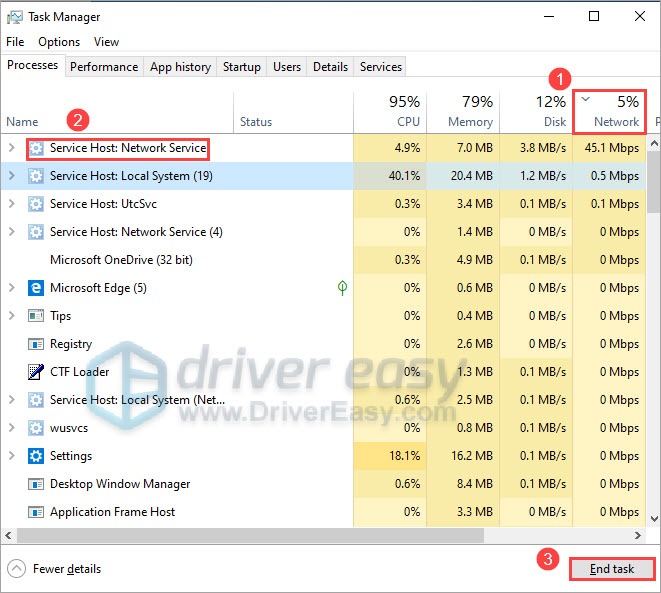Expand the Service Host: Network Service group
Screen dimensions: 661x593
tap(12, 148)
